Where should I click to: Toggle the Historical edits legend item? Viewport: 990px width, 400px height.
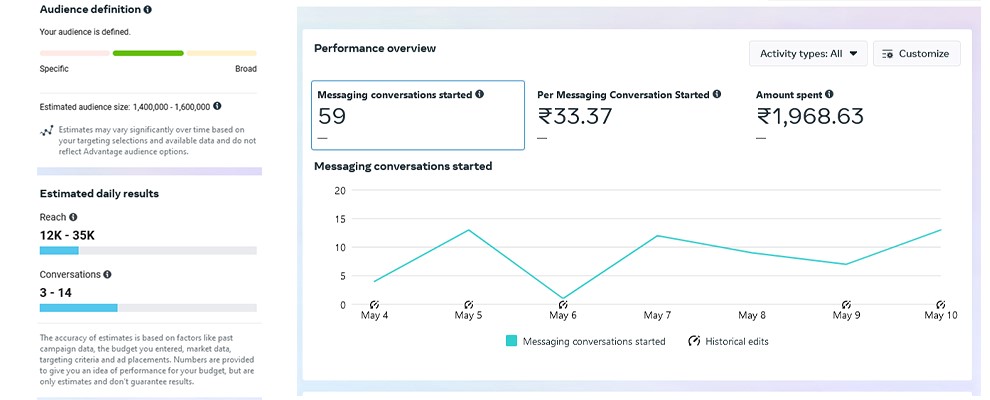pos(728,341)
